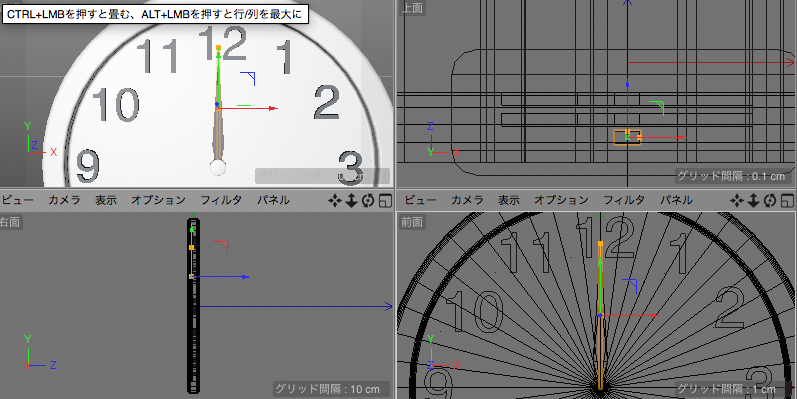Click the グリッド間隔 : 10 cm text

(327, 389)
